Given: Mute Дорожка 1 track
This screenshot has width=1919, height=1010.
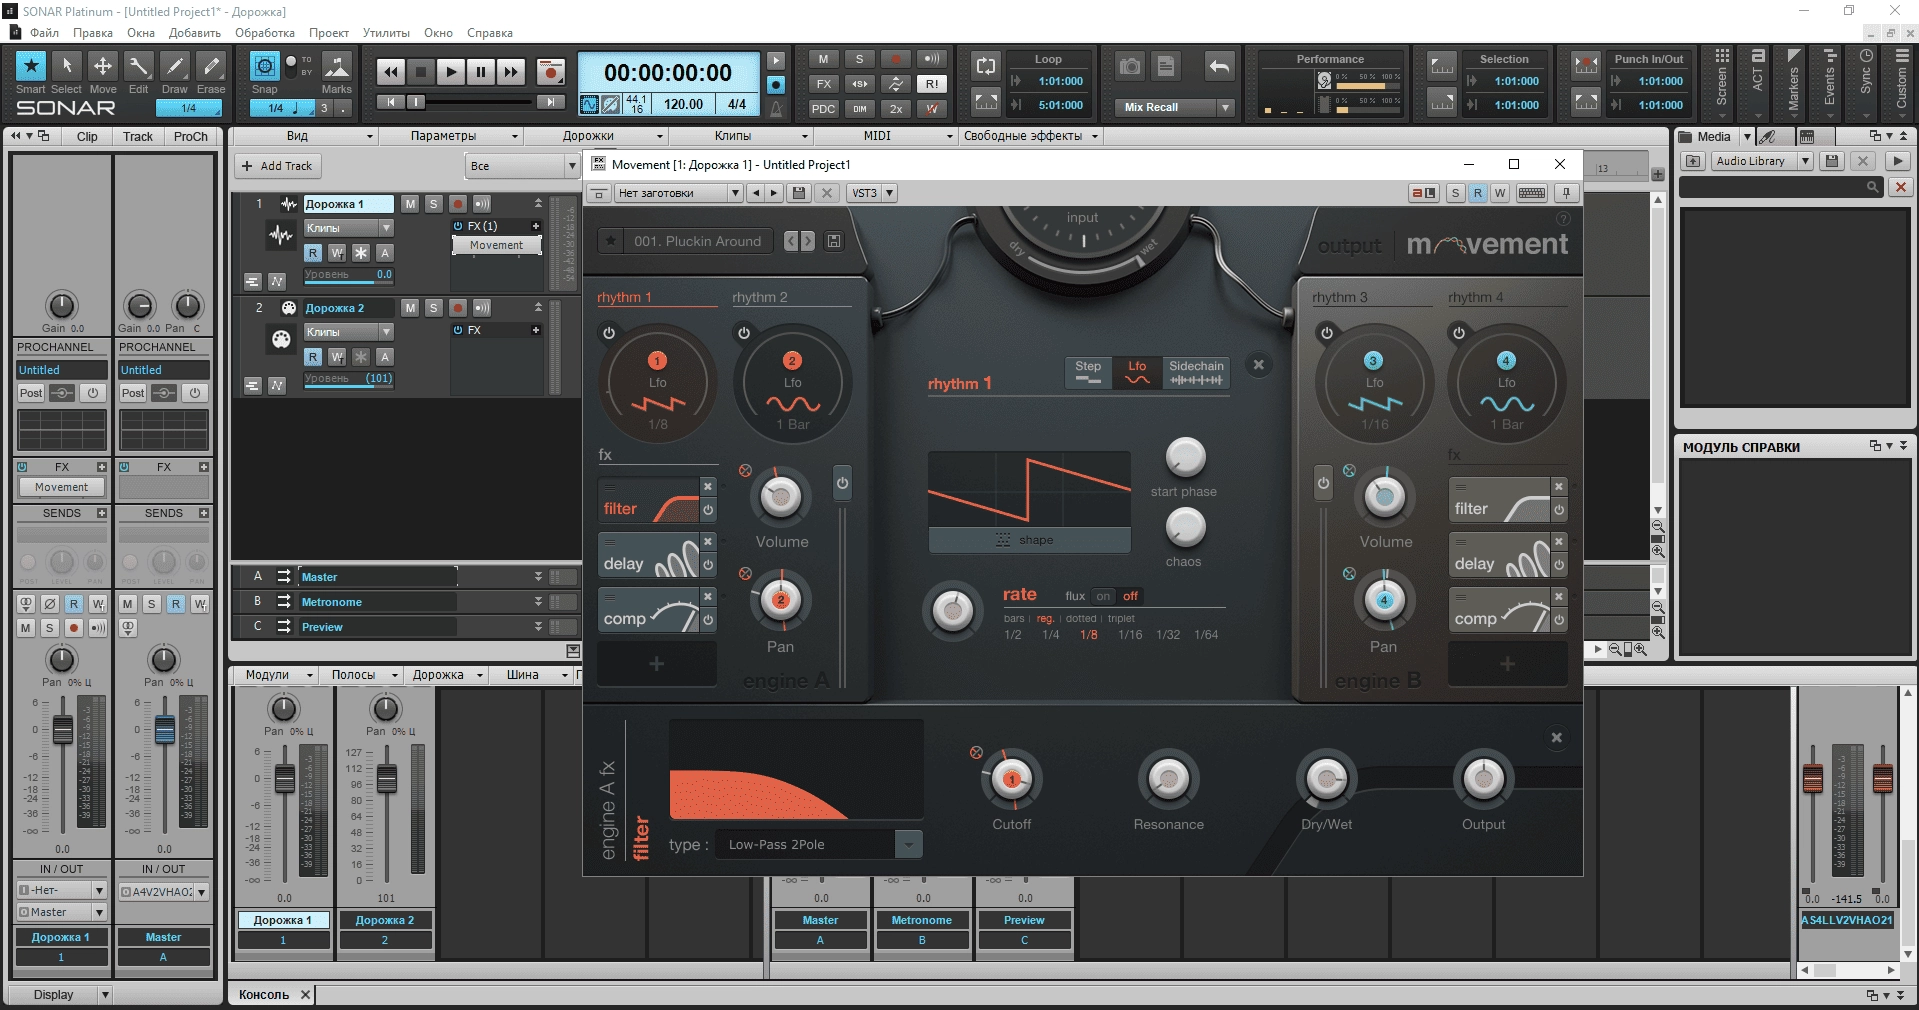Looking at the screenshot, I should pyautogui.click(x=410, y=204).
